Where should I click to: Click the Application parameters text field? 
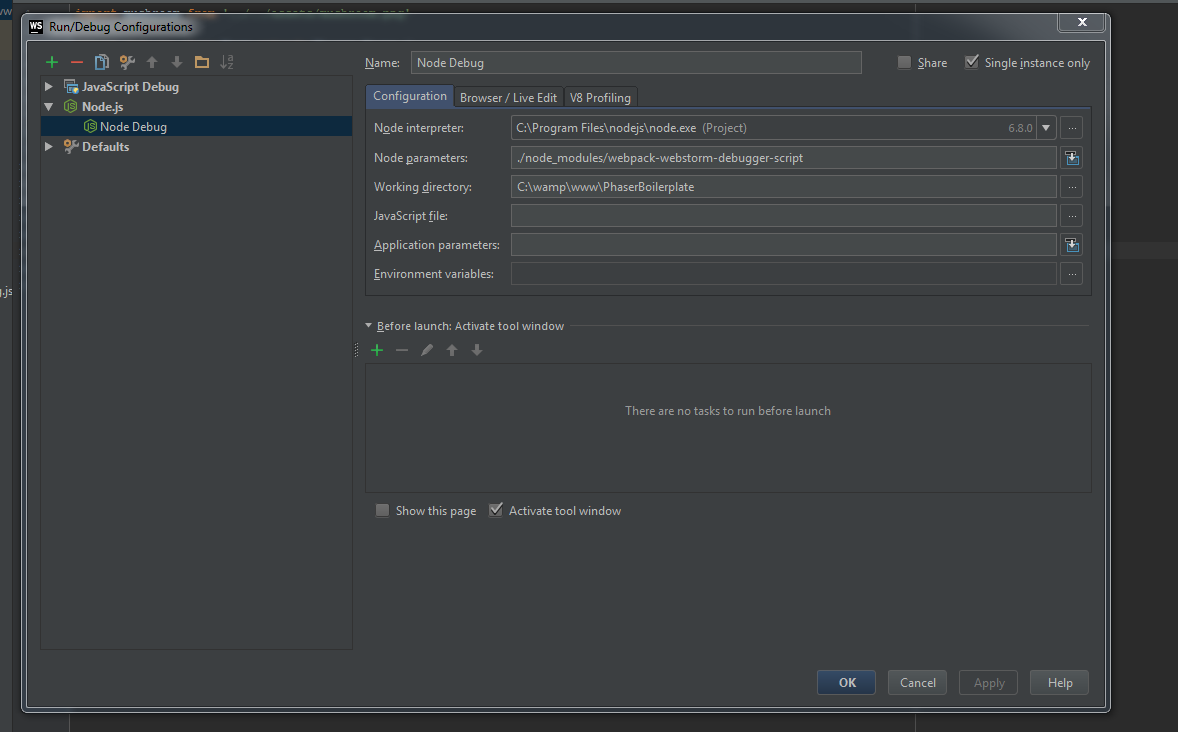coord(784,245)
